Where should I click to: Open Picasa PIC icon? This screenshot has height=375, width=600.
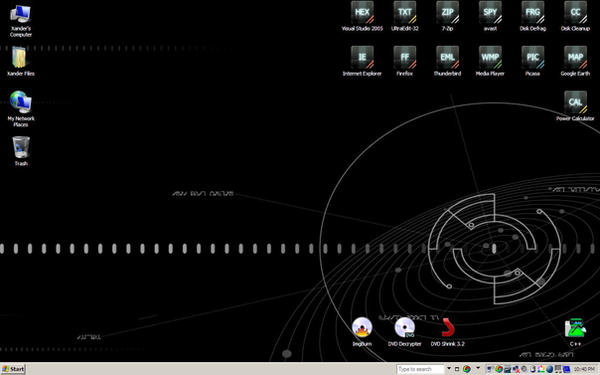point(533,61)
